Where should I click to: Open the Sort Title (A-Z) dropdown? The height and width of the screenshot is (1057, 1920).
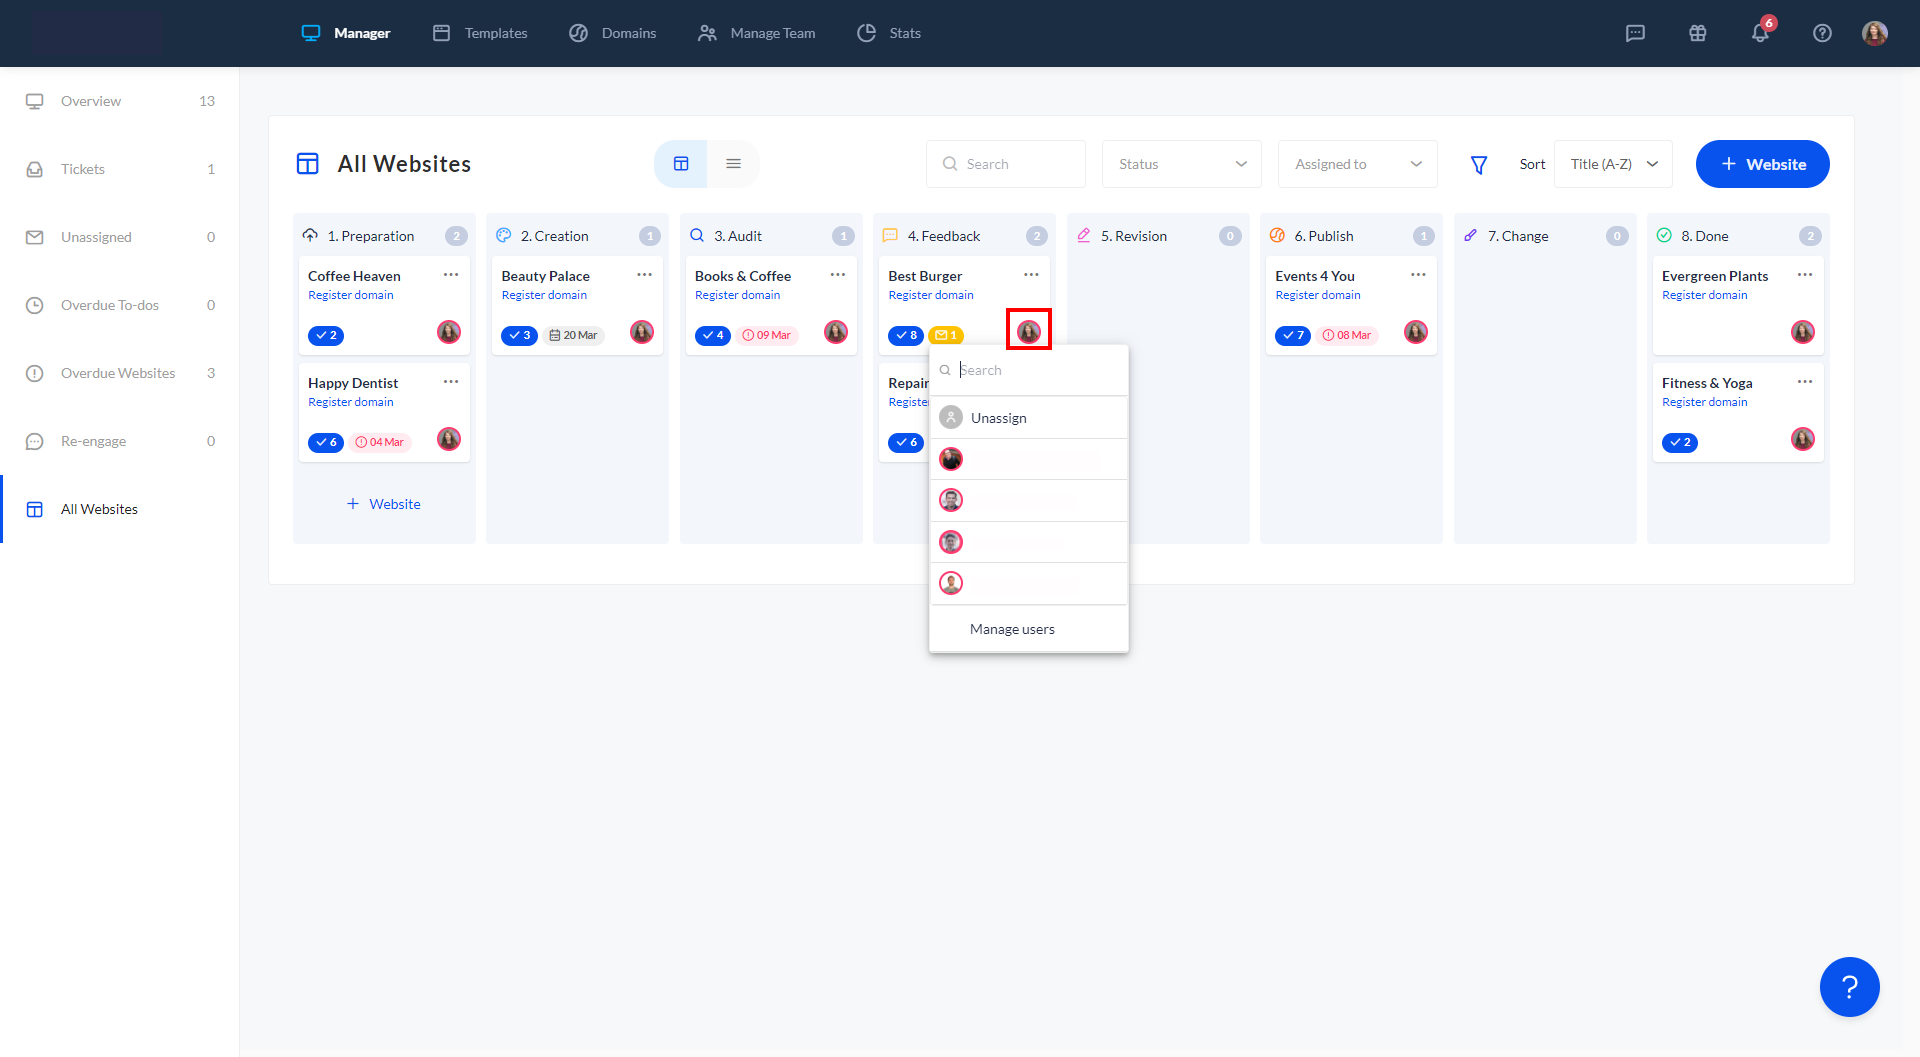[1612, 164]
